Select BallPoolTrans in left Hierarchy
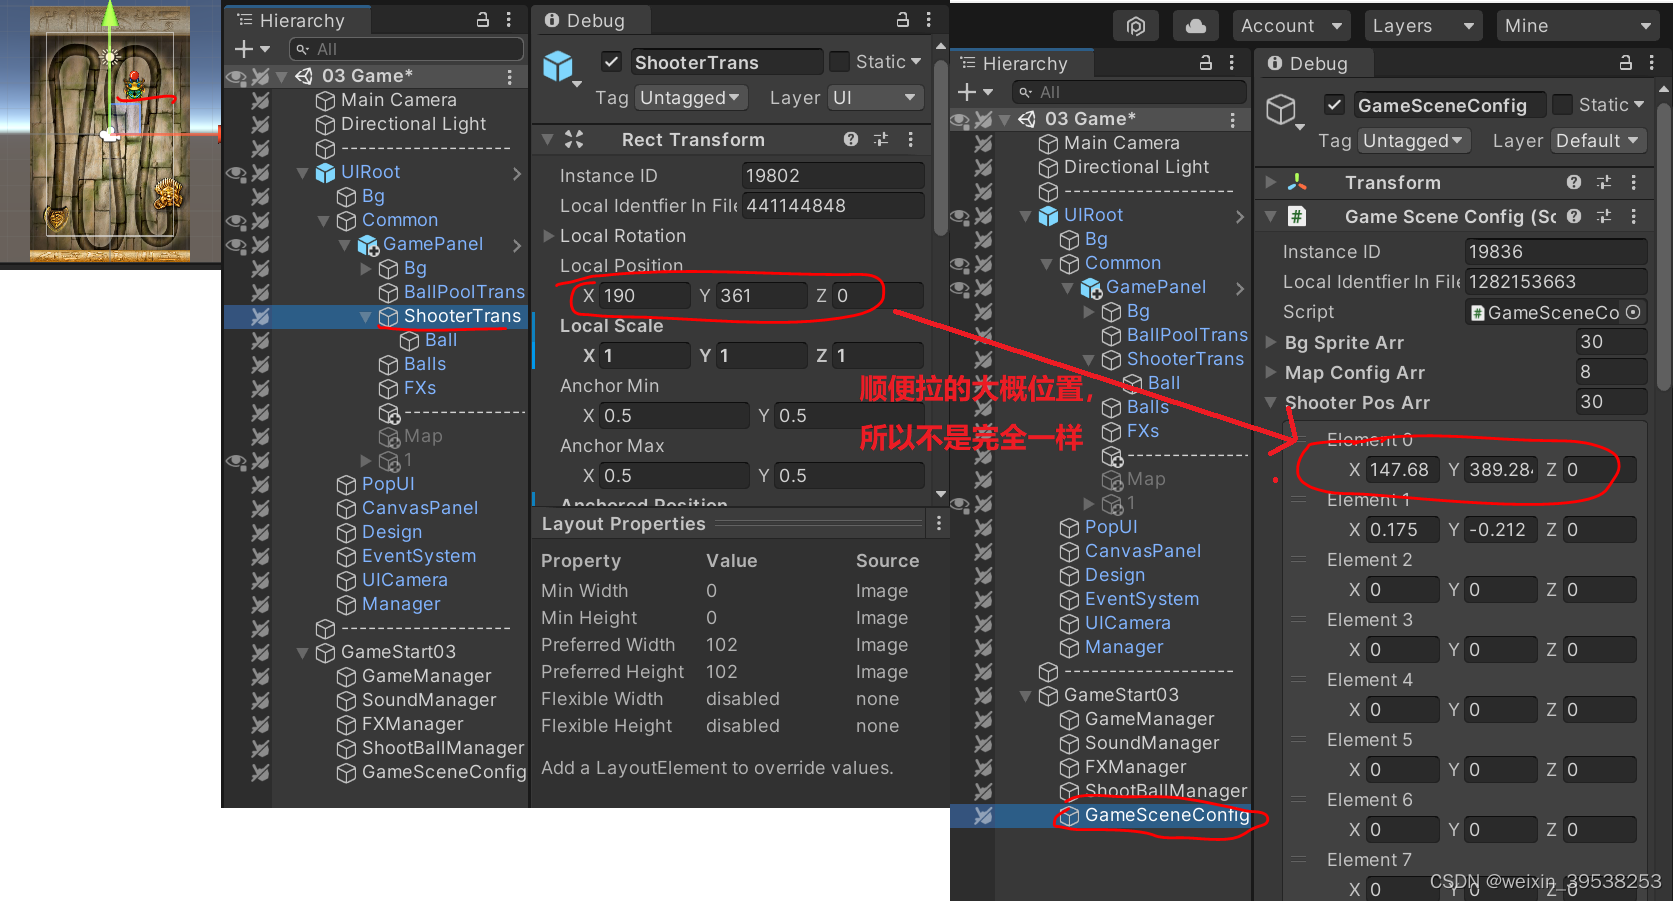The image size is (1678, 901). (x=464, y=292)
